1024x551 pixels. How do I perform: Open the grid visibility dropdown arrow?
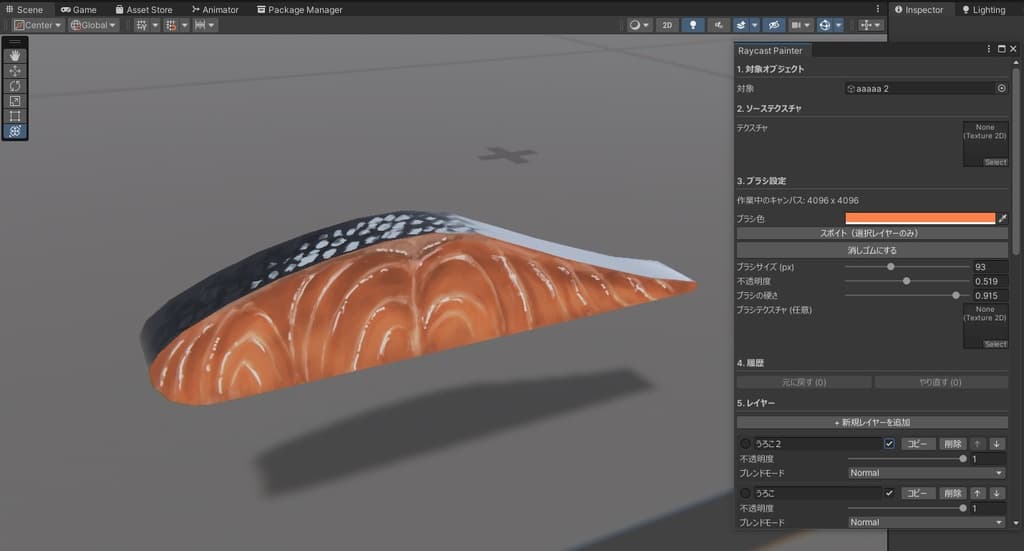click(155, 25)
